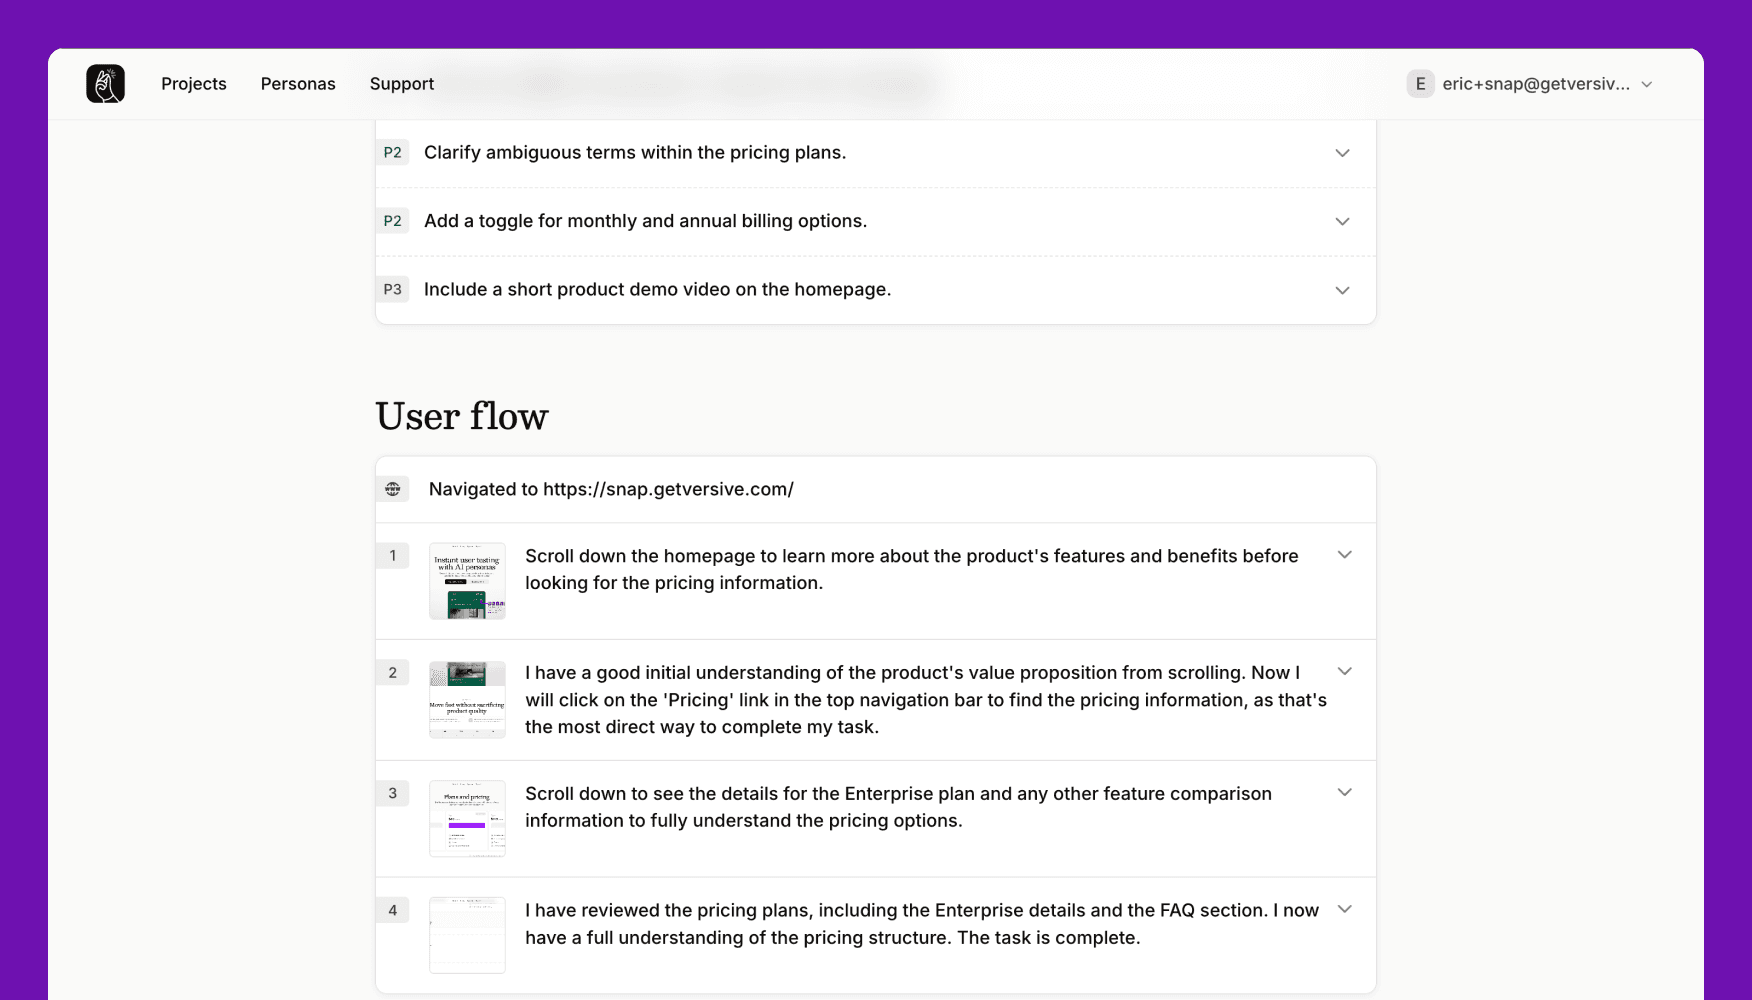Expand step 2 chevron about Pricing link
Screen dimensions: 1752x1000
1344,672
